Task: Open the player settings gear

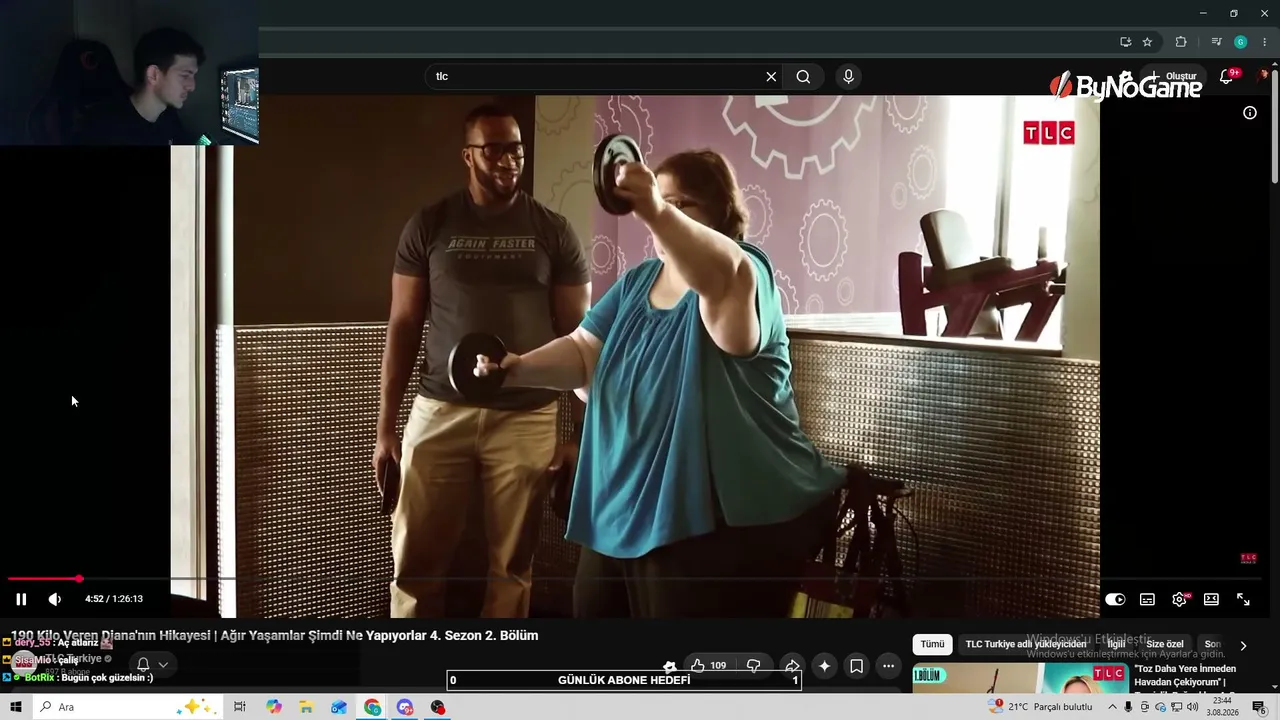Action: click(x=1179, y=599)
